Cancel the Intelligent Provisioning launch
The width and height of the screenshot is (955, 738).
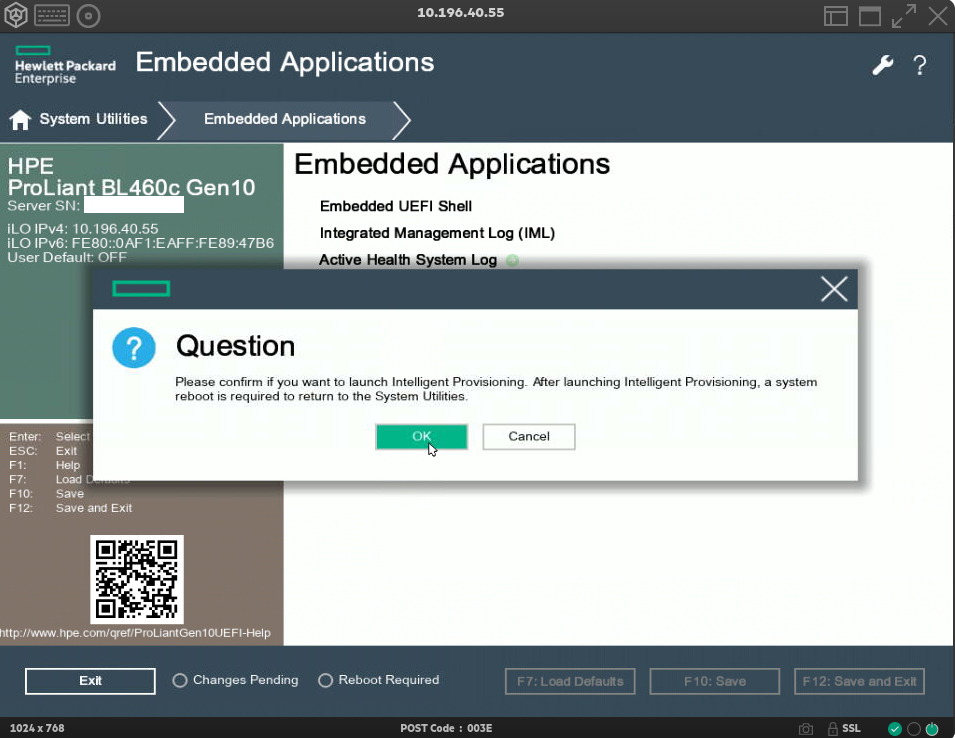coord(529,437)
